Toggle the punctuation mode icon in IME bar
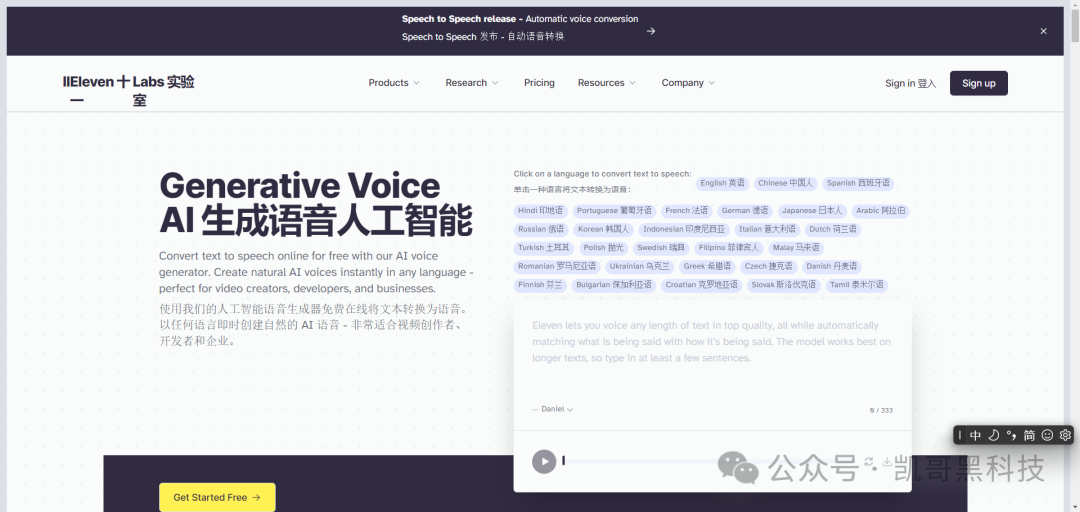This screenshot has width=1080, height=512. click(1011, 435)
